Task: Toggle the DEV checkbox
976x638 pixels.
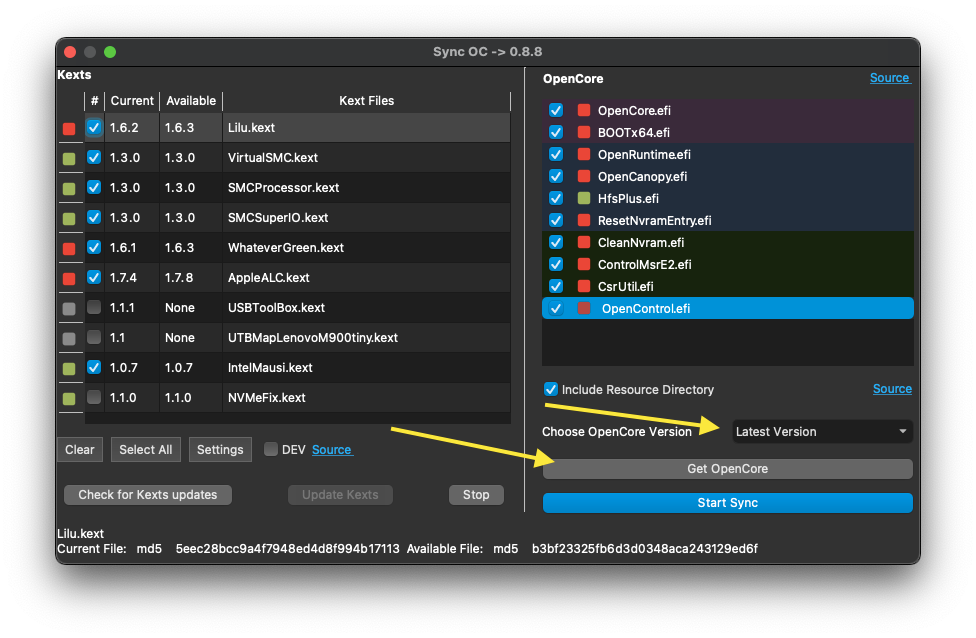Action: coord(271,449)
